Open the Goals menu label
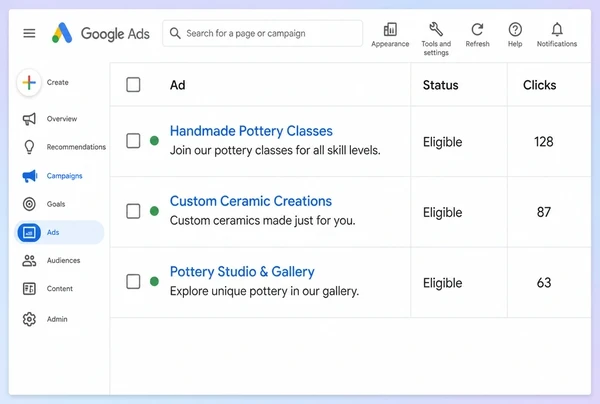Viewport: 600px width, 404px height. 56,204
